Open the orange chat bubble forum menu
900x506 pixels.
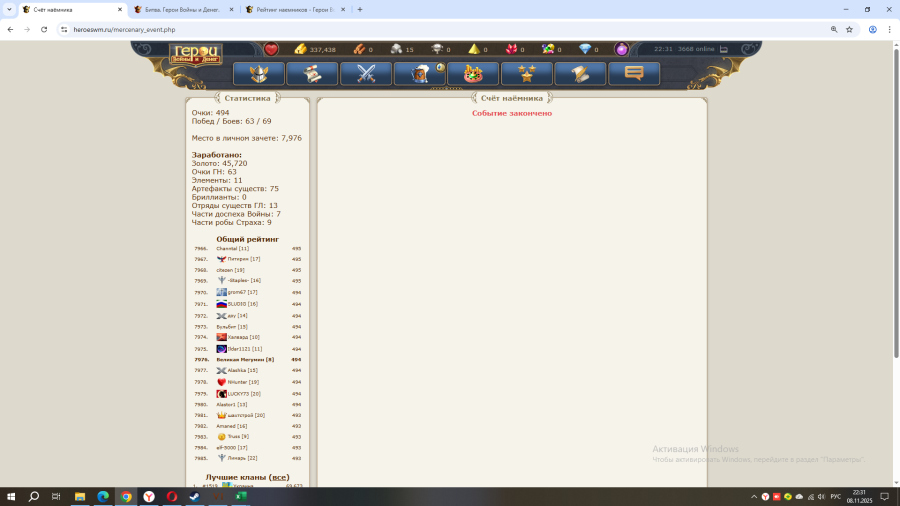[x=634, y=74]
